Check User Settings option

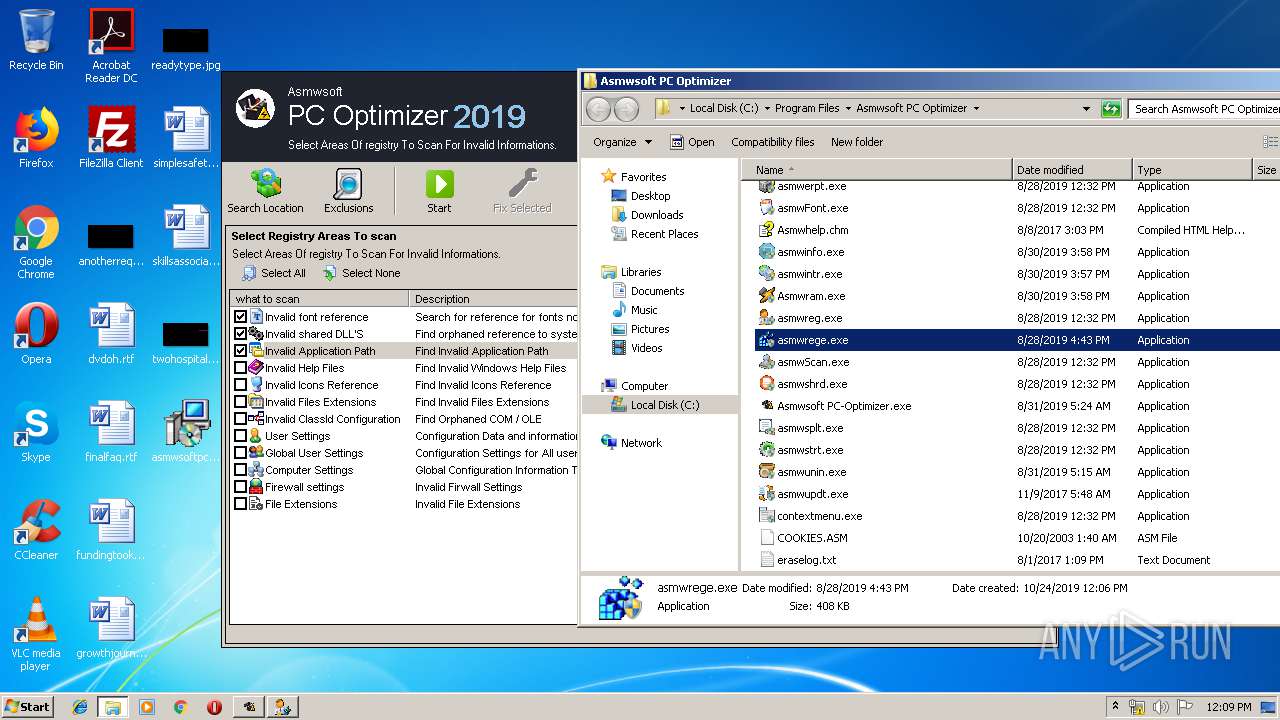240,436
